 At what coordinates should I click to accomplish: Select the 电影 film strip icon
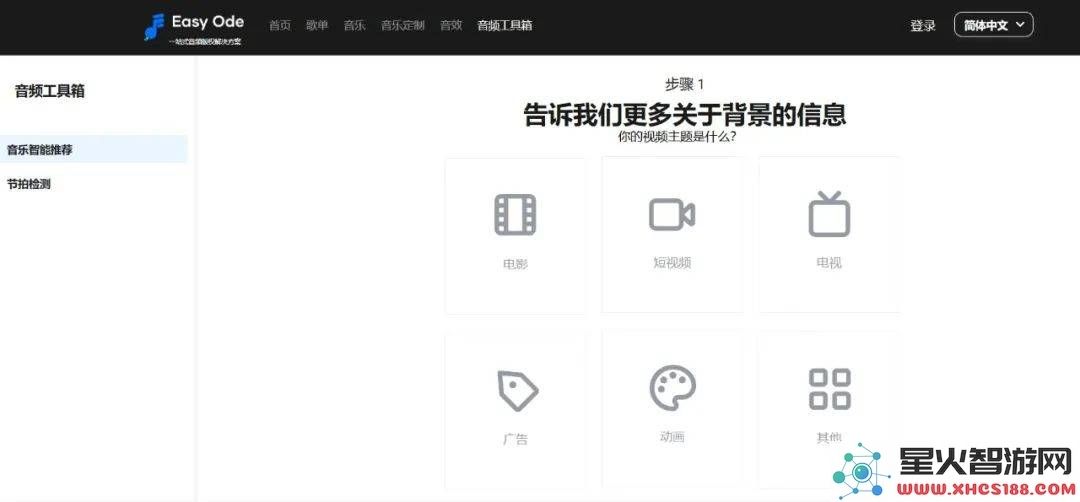515,215
